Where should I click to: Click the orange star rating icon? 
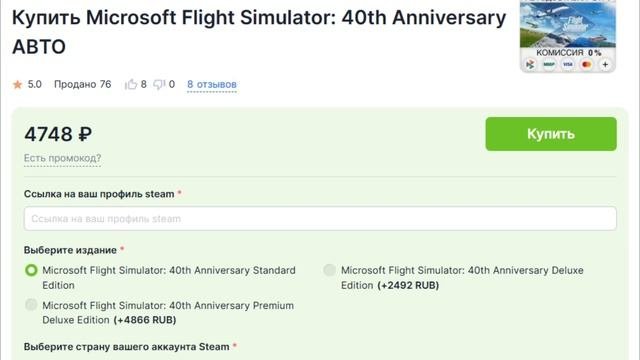click(x=18, y=84)
